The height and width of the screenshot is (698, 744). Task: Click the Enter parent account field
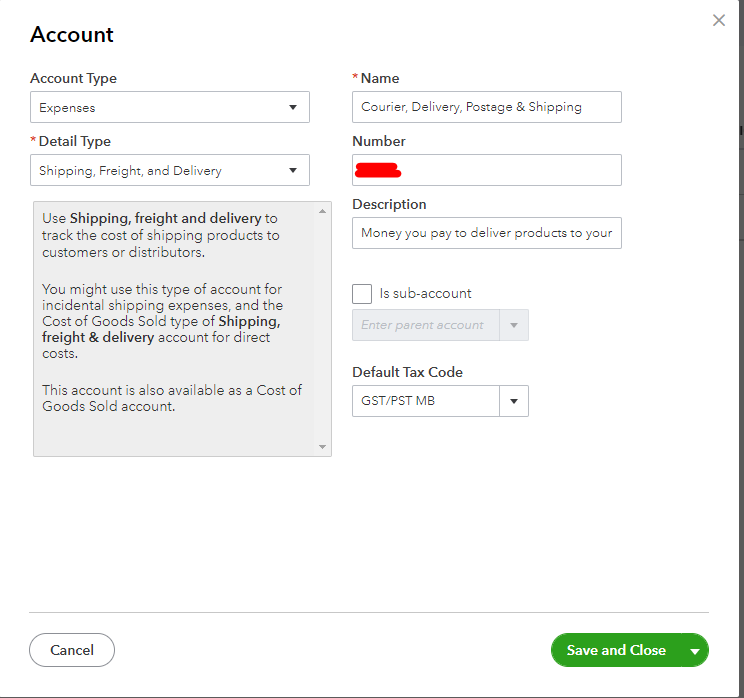425,325
